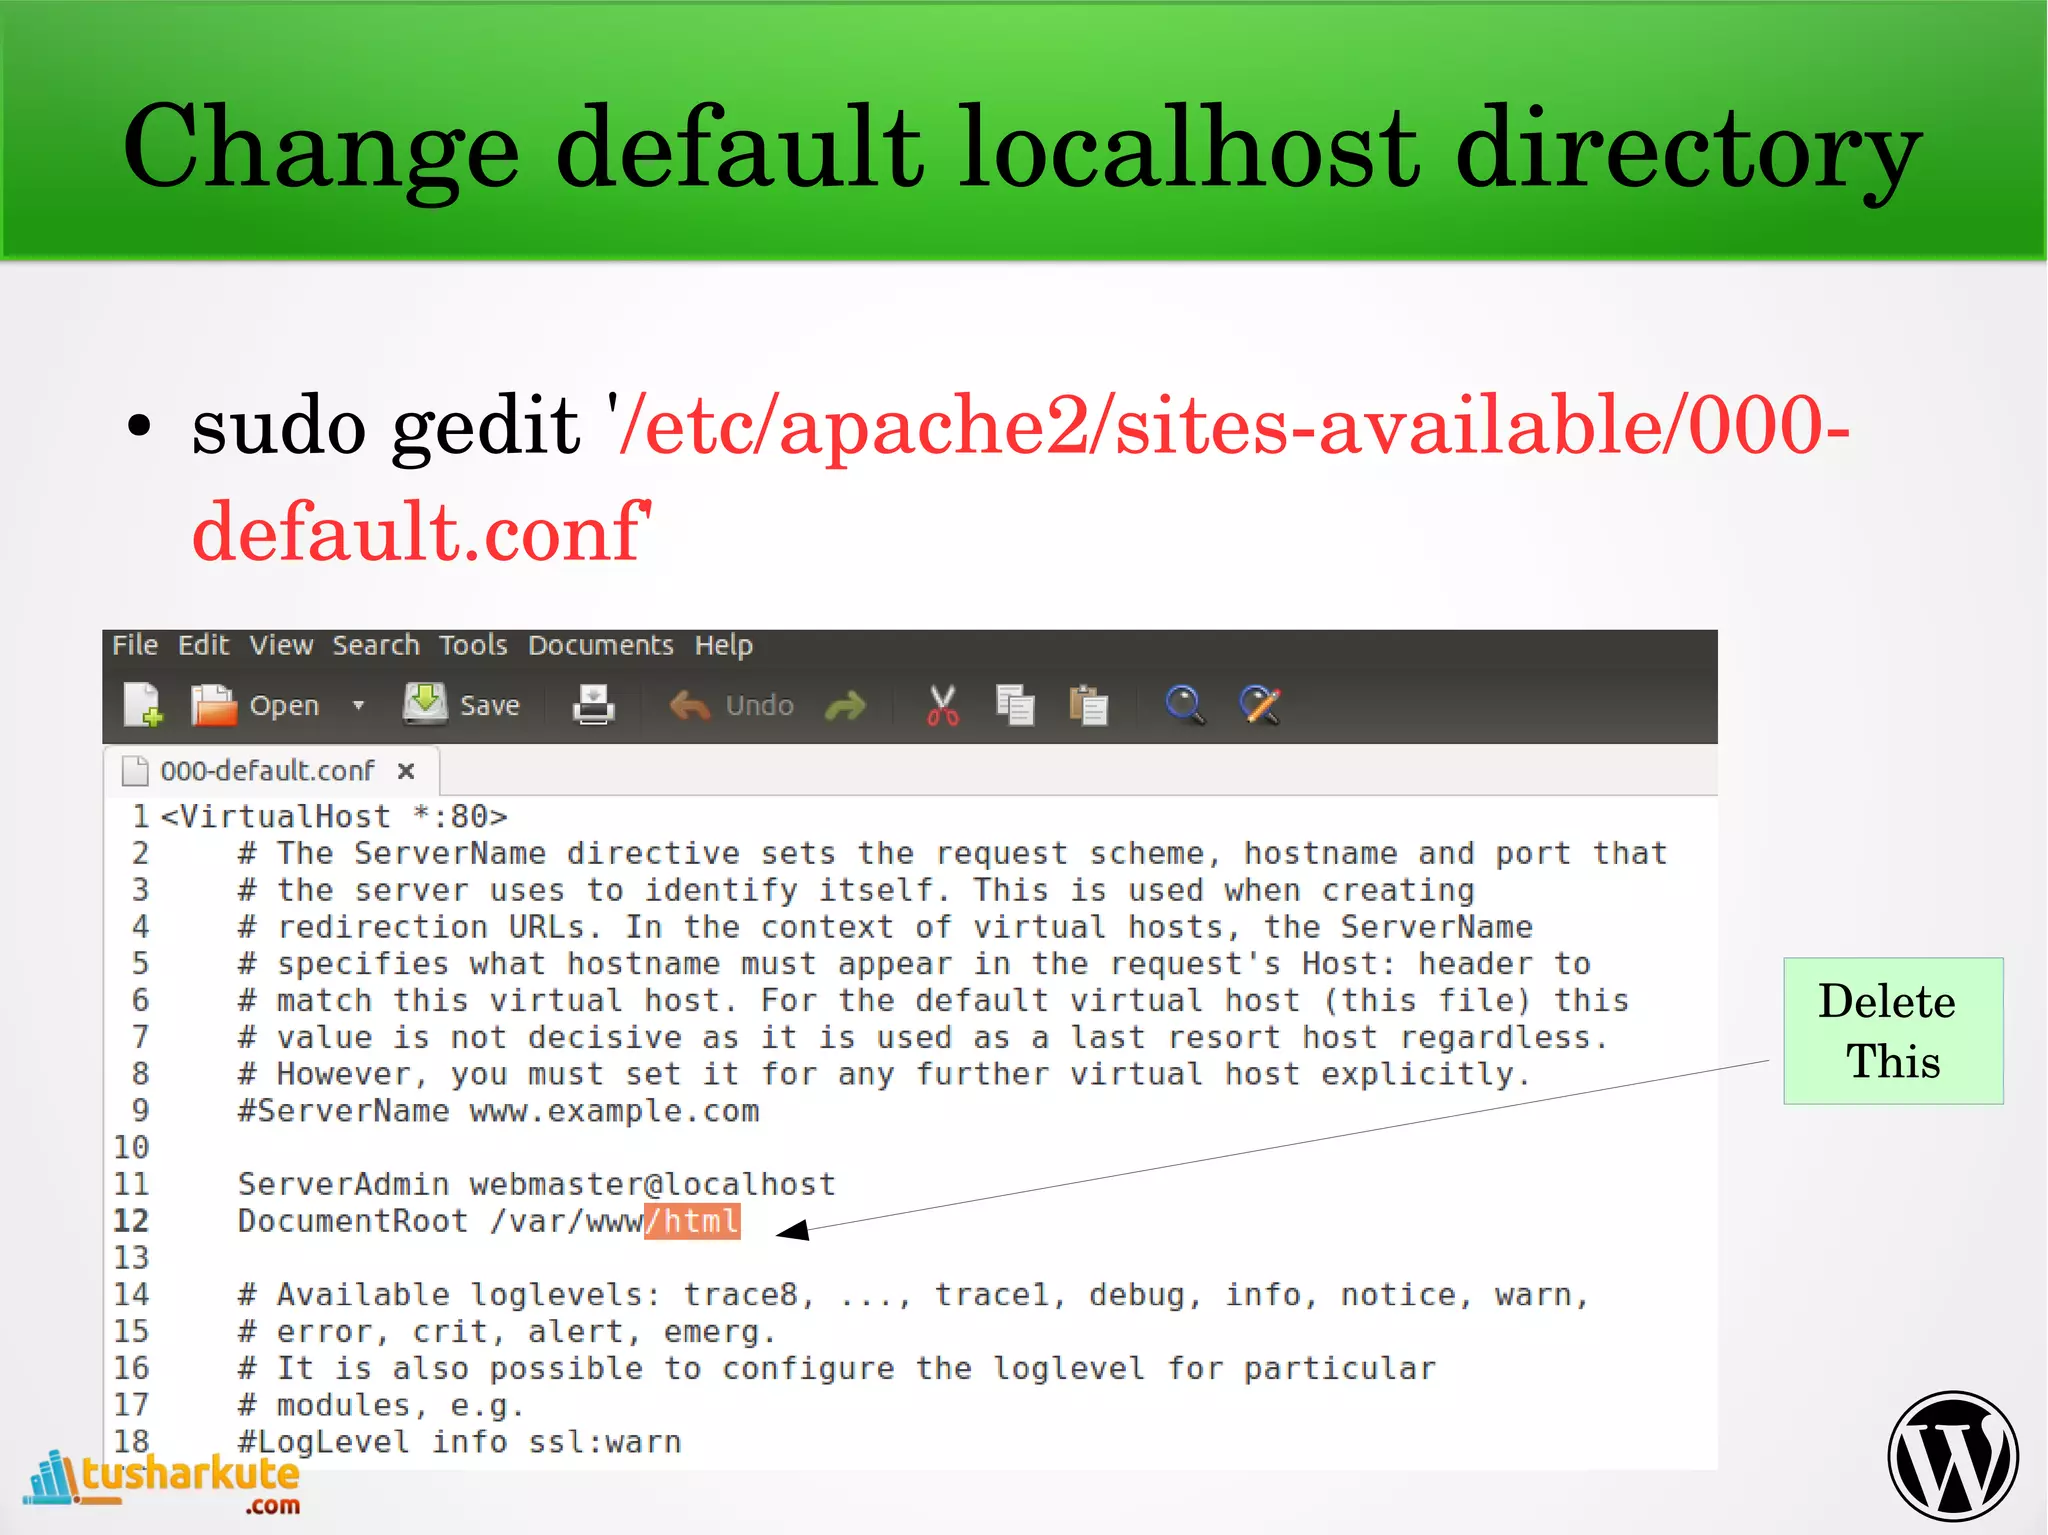The image size is (2048, 1535).
Task: Open the File menu
Action: click(x=135, y=645)
